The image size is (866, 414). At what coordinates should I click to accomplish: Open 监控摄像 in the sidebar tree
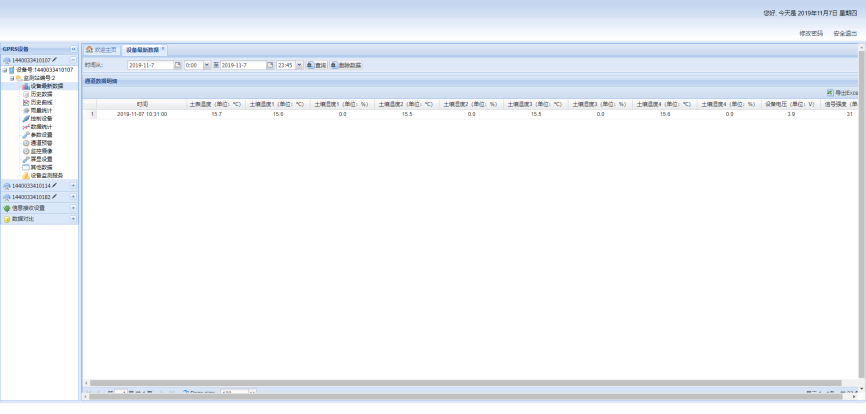point(40,150)
